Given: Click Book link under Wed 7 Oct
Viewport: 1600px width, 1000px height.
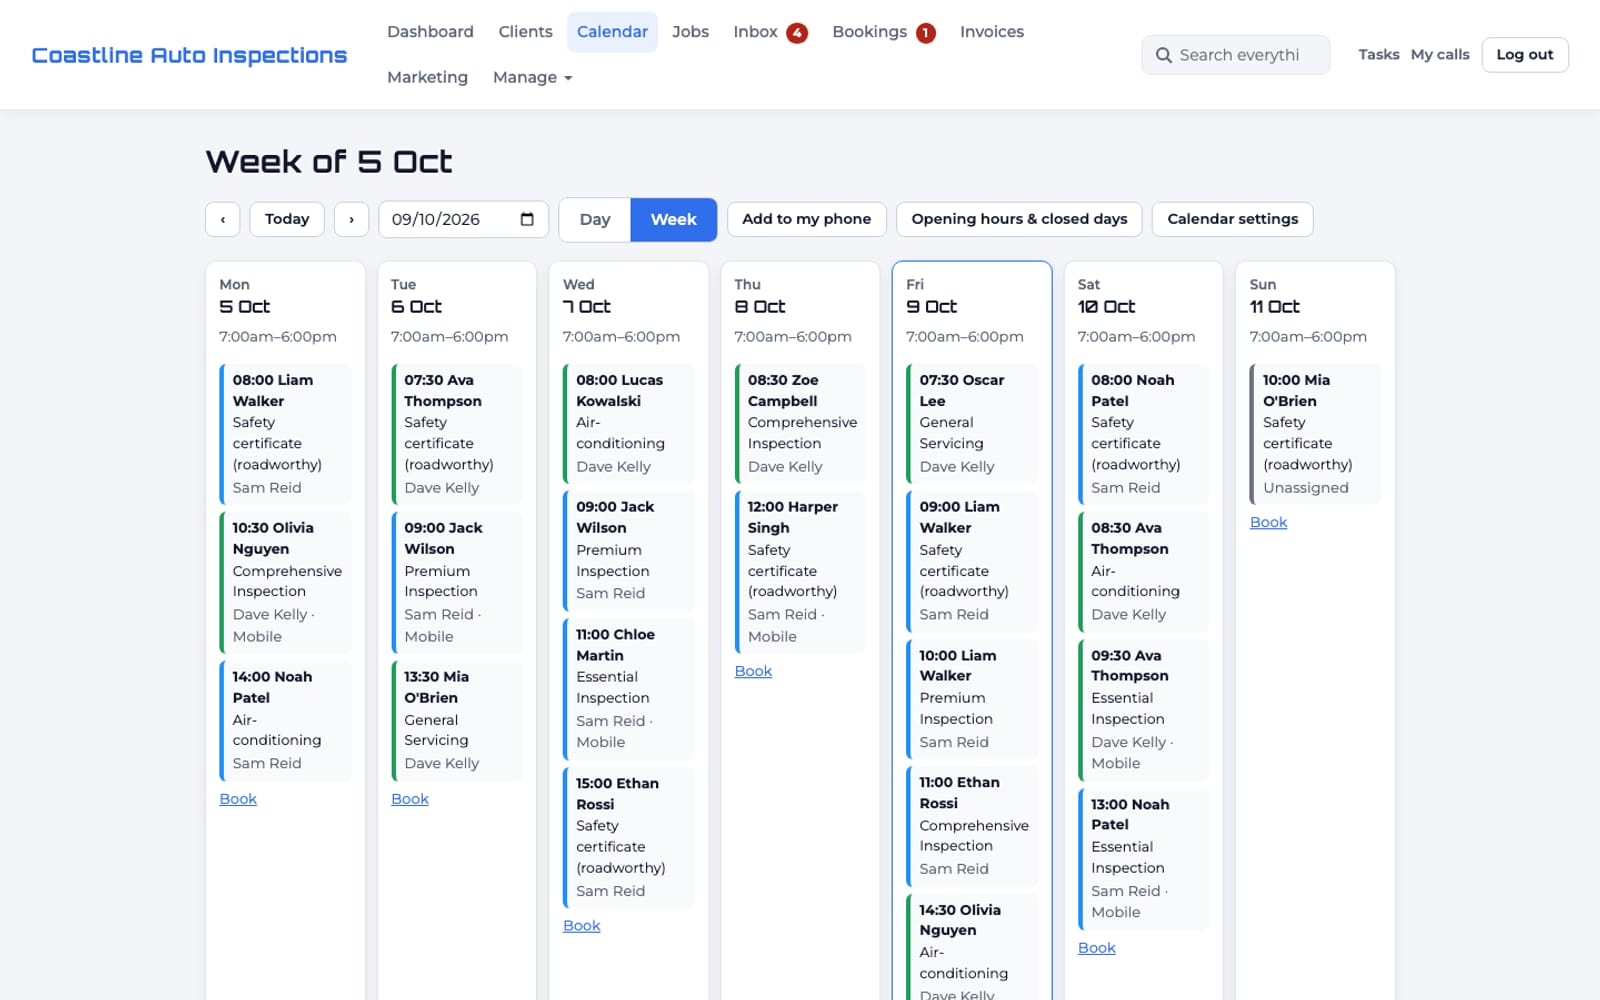Looking at the screenshot, I should (x=581, y=926).
